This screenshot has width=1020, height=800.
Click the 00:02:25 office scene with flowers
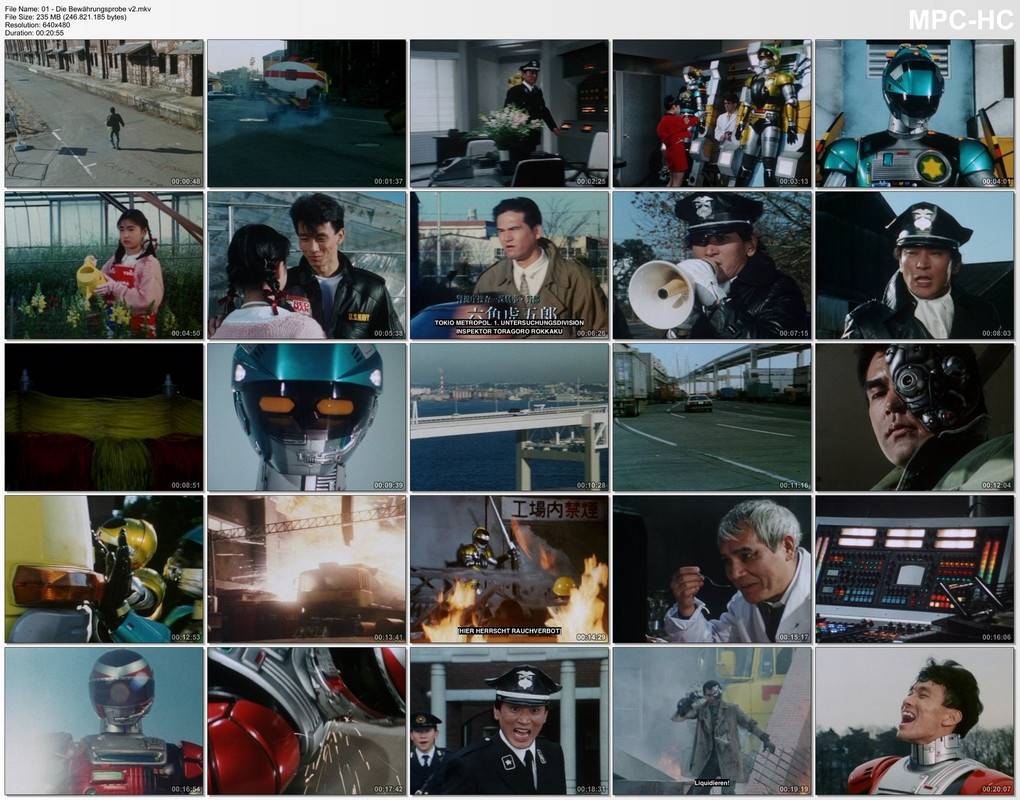point(509,114)
